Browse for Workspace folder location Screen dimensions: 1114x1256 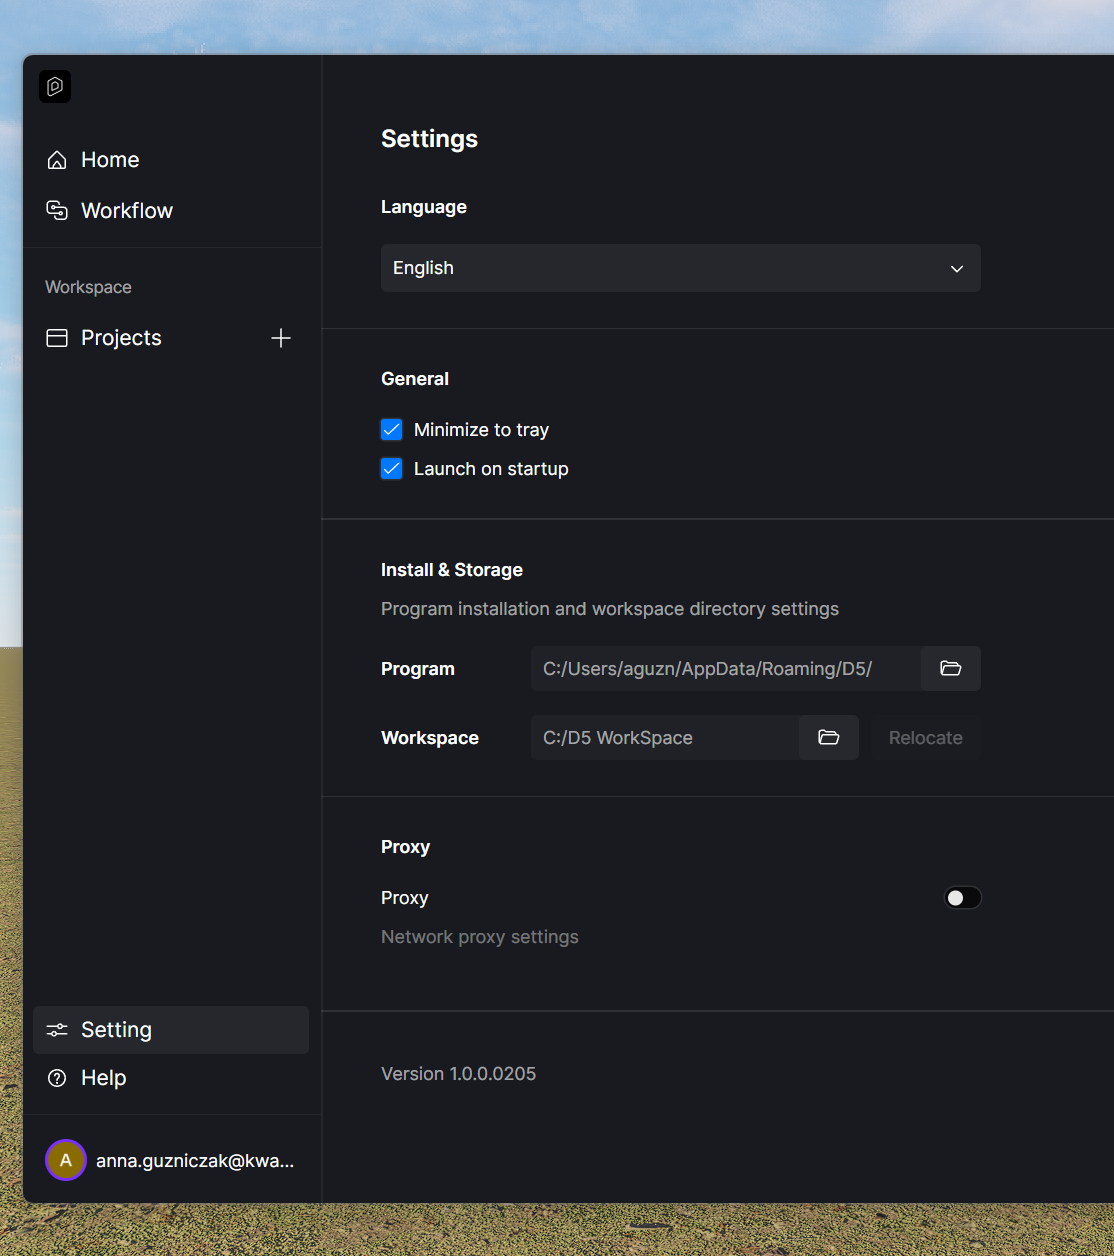pos(828,737)
